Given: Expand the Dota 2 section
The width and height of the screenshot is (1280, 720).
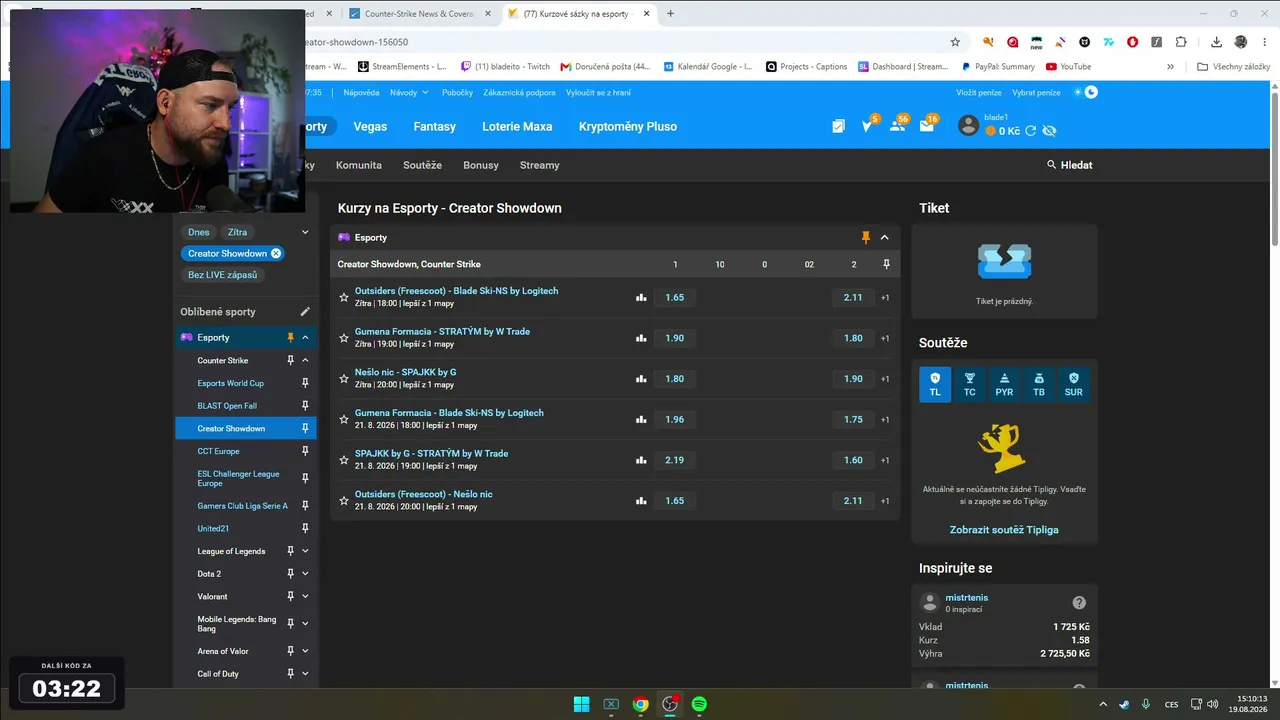Looking at the screenshot, I should (x=305, y=574).
